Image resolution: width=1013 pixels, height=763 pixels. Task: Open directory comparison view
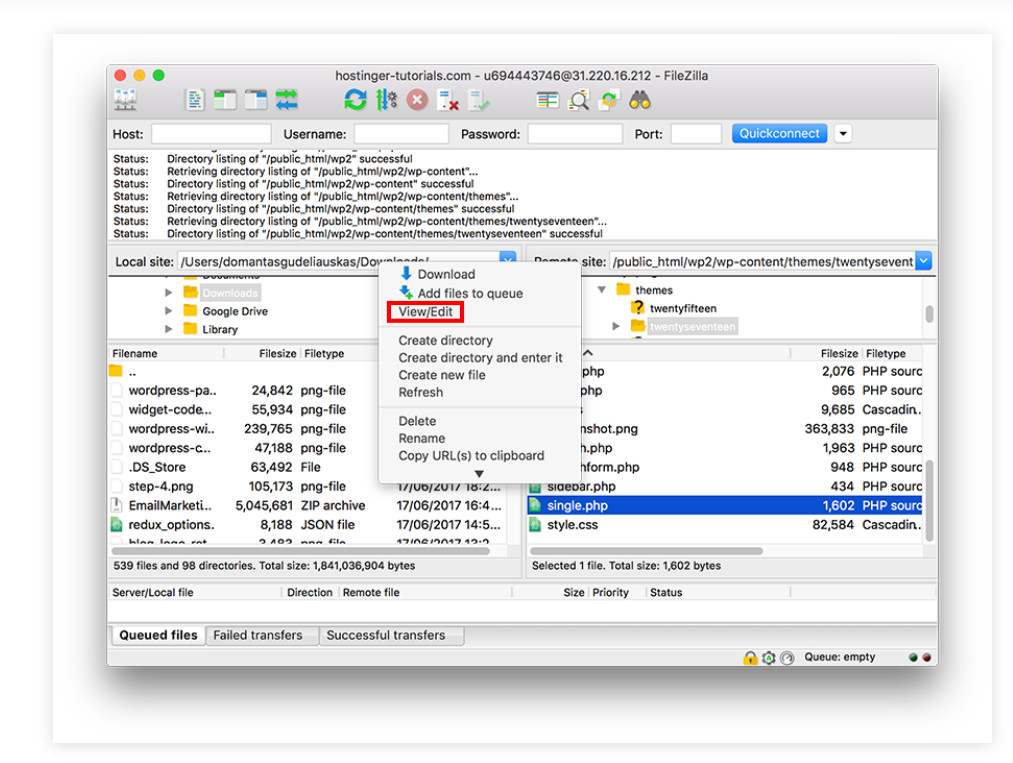click(546, 99)
